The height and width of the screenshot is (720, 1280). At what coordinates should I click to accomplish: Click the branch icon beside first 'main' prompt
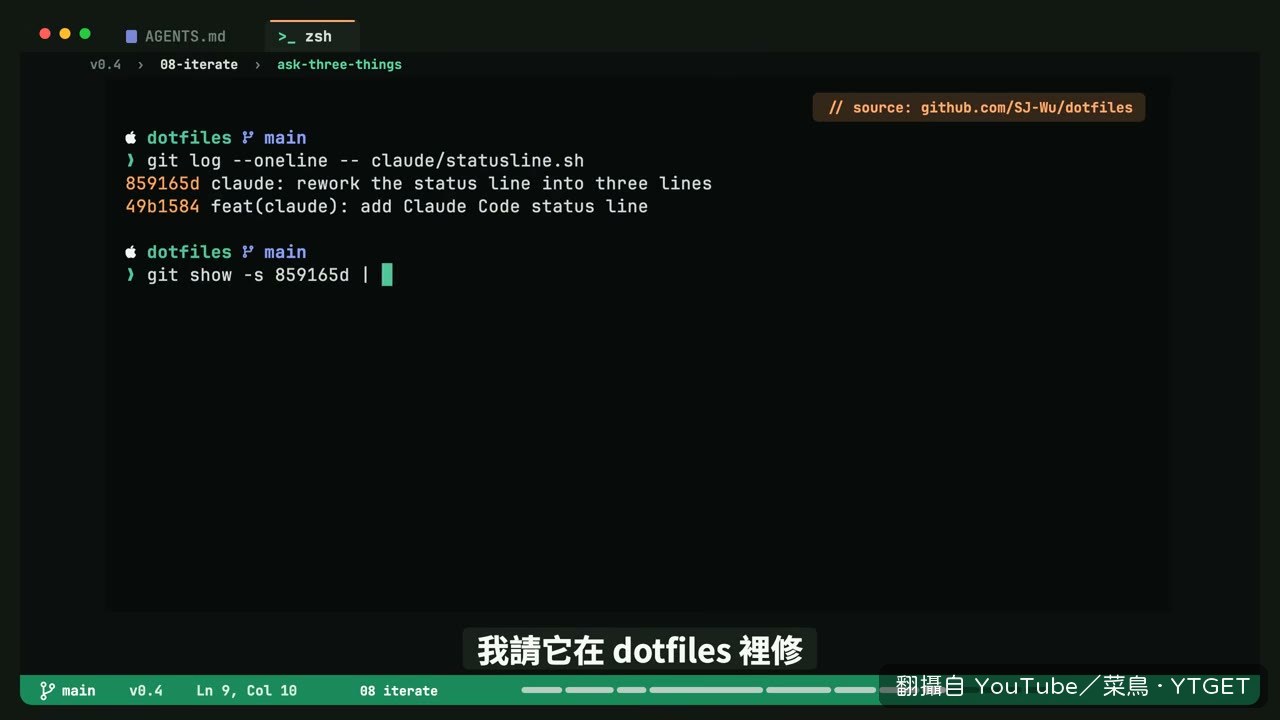248,138
